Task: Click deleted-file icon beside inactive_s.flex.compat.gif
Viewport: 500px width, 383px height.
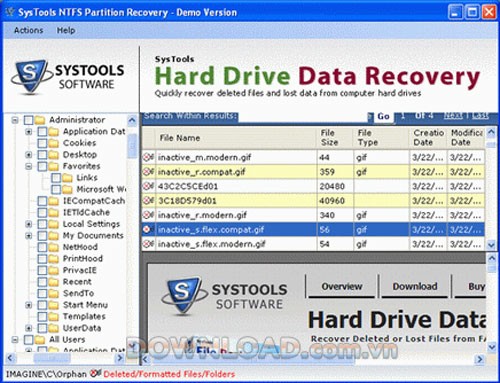Action: 148,229
